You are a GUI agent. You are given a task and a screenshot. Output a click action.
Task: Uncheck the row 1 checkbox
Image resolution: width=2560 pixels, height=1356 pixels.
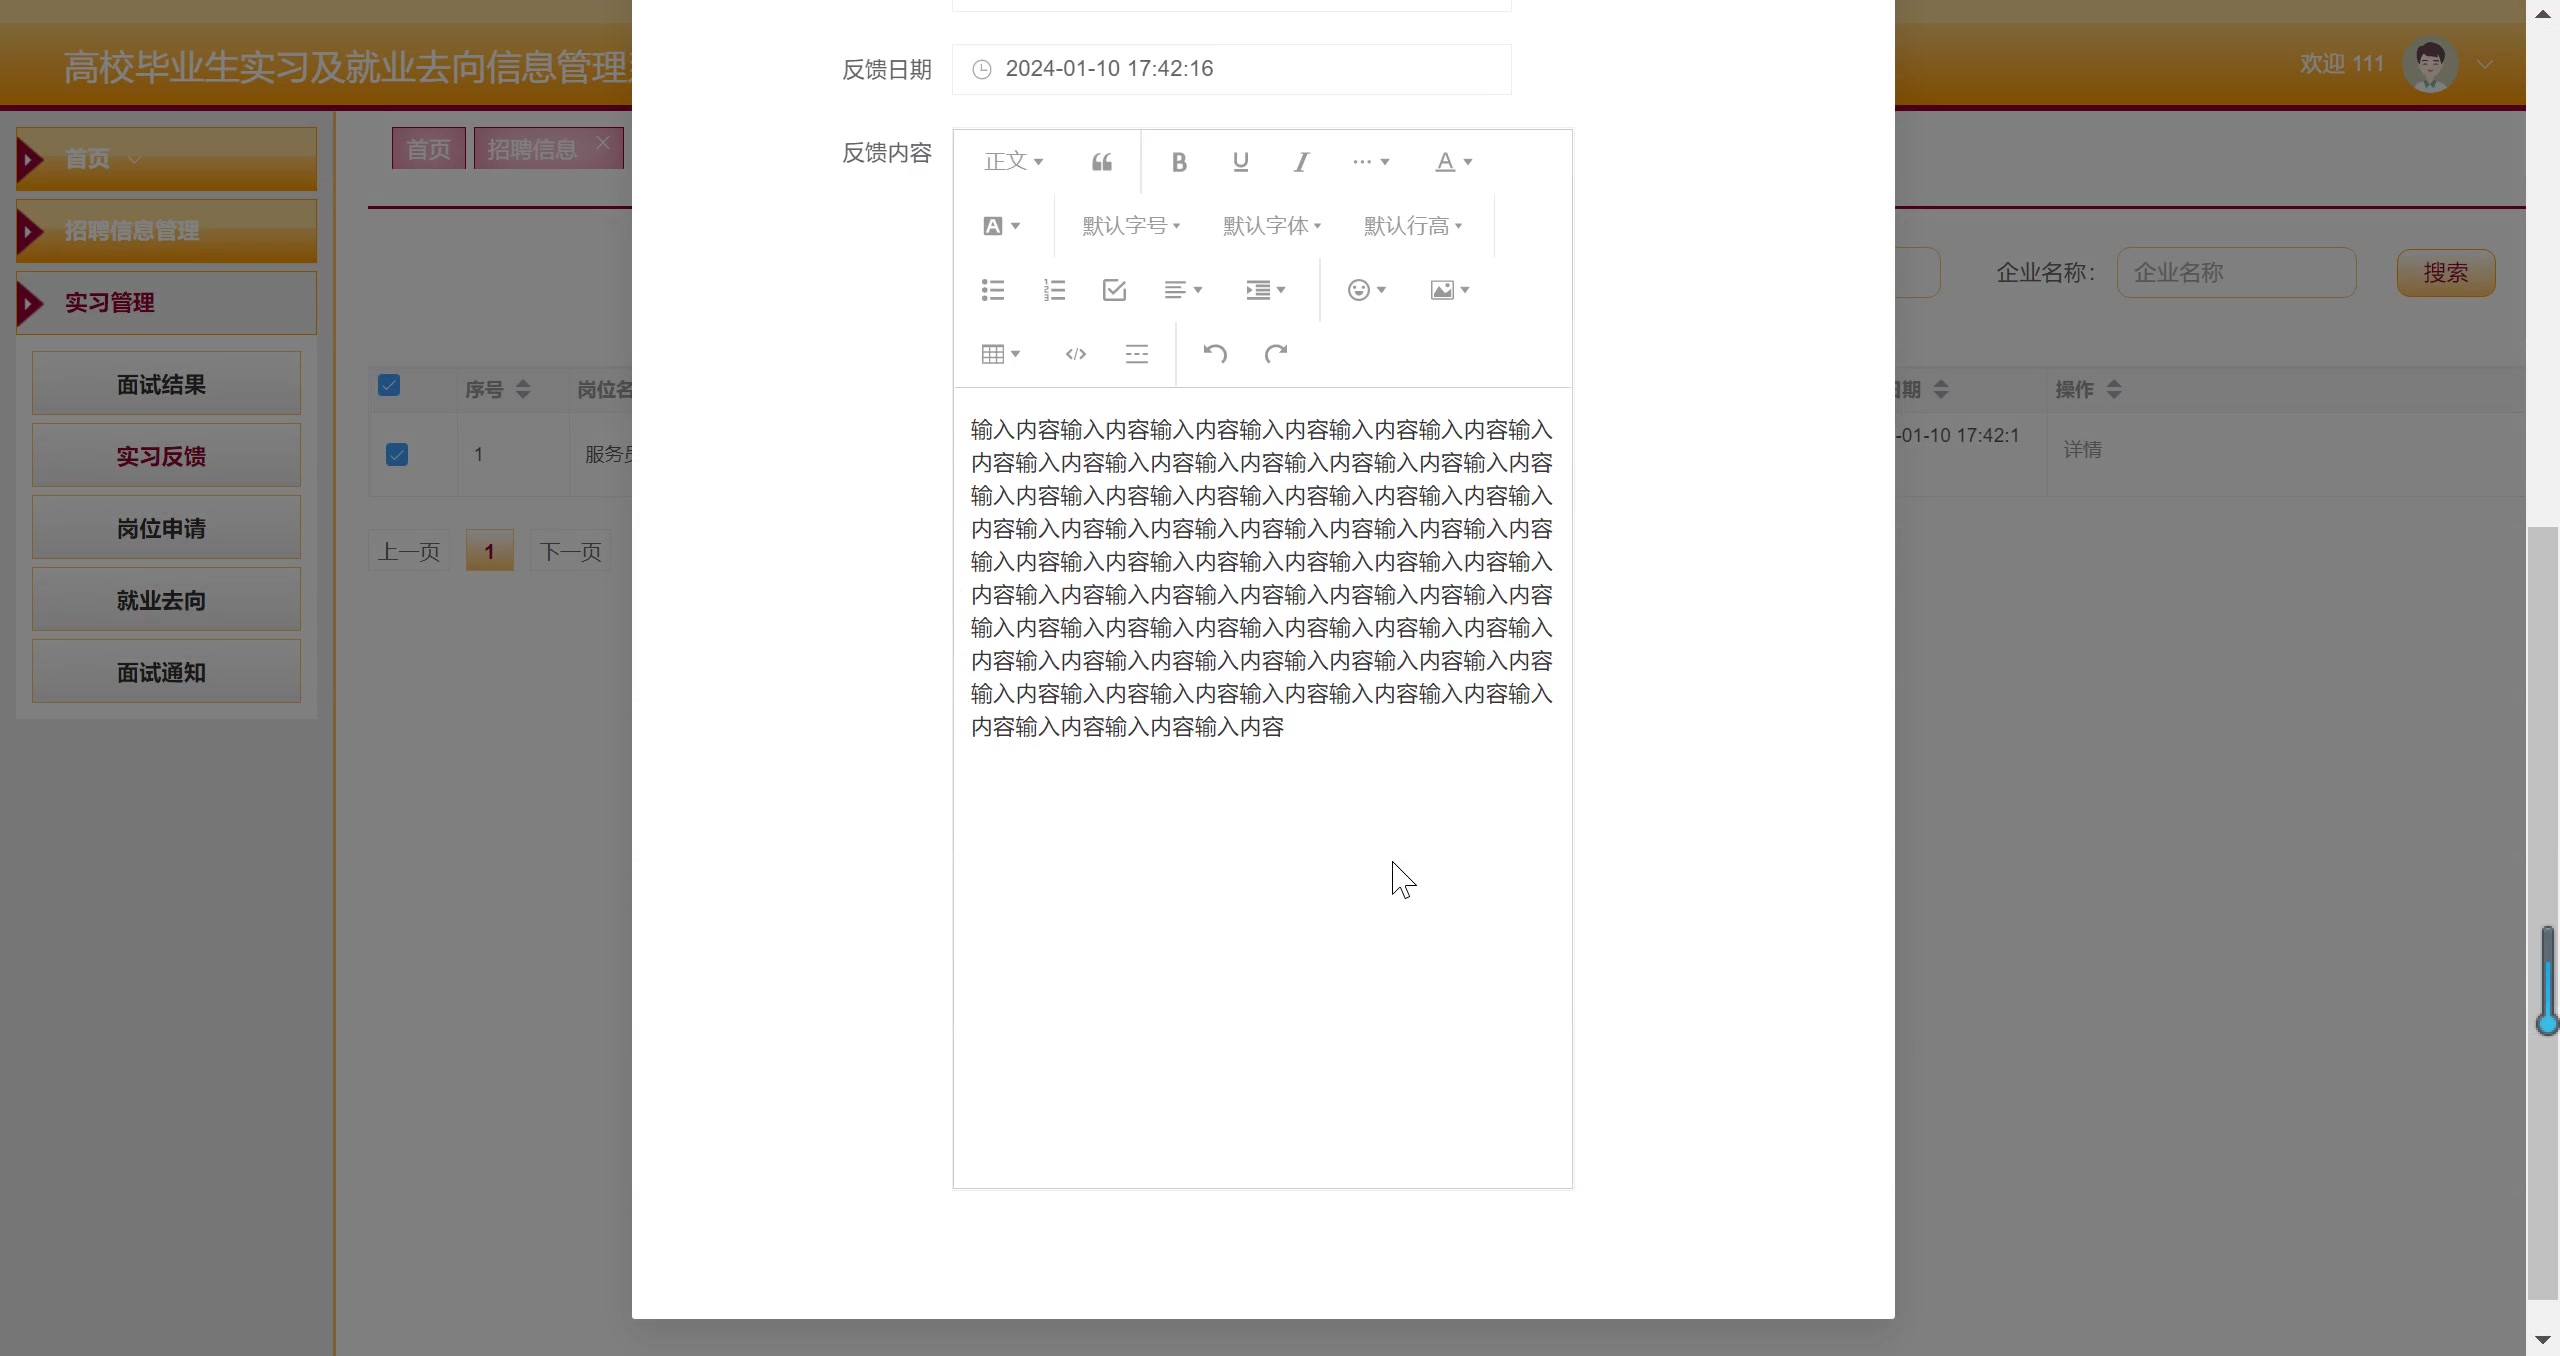[x=397, y=455]
